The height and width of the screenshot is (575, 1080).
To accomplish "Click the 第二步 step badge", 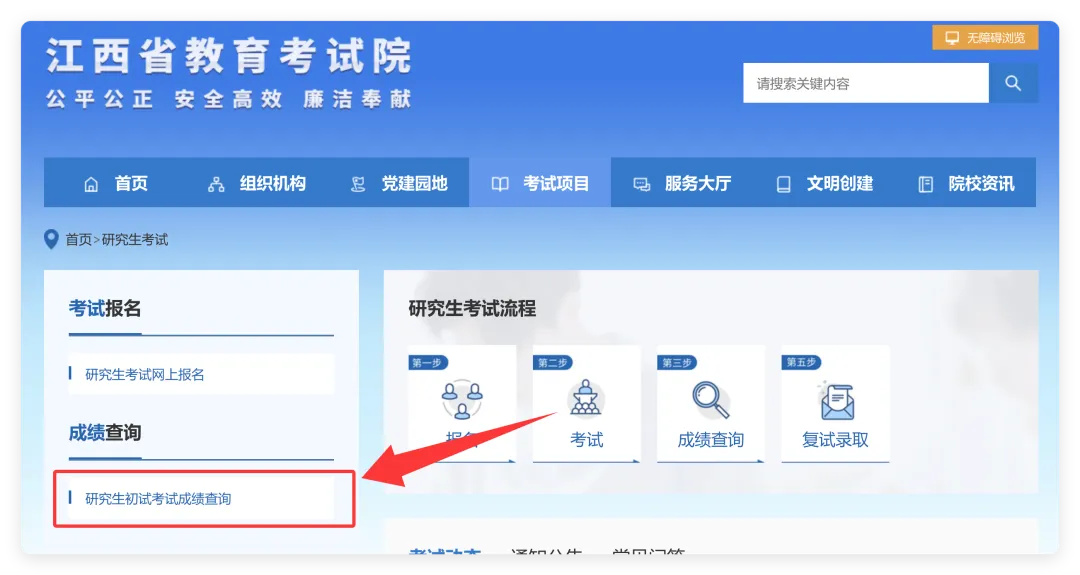I will tap(552, 363).
